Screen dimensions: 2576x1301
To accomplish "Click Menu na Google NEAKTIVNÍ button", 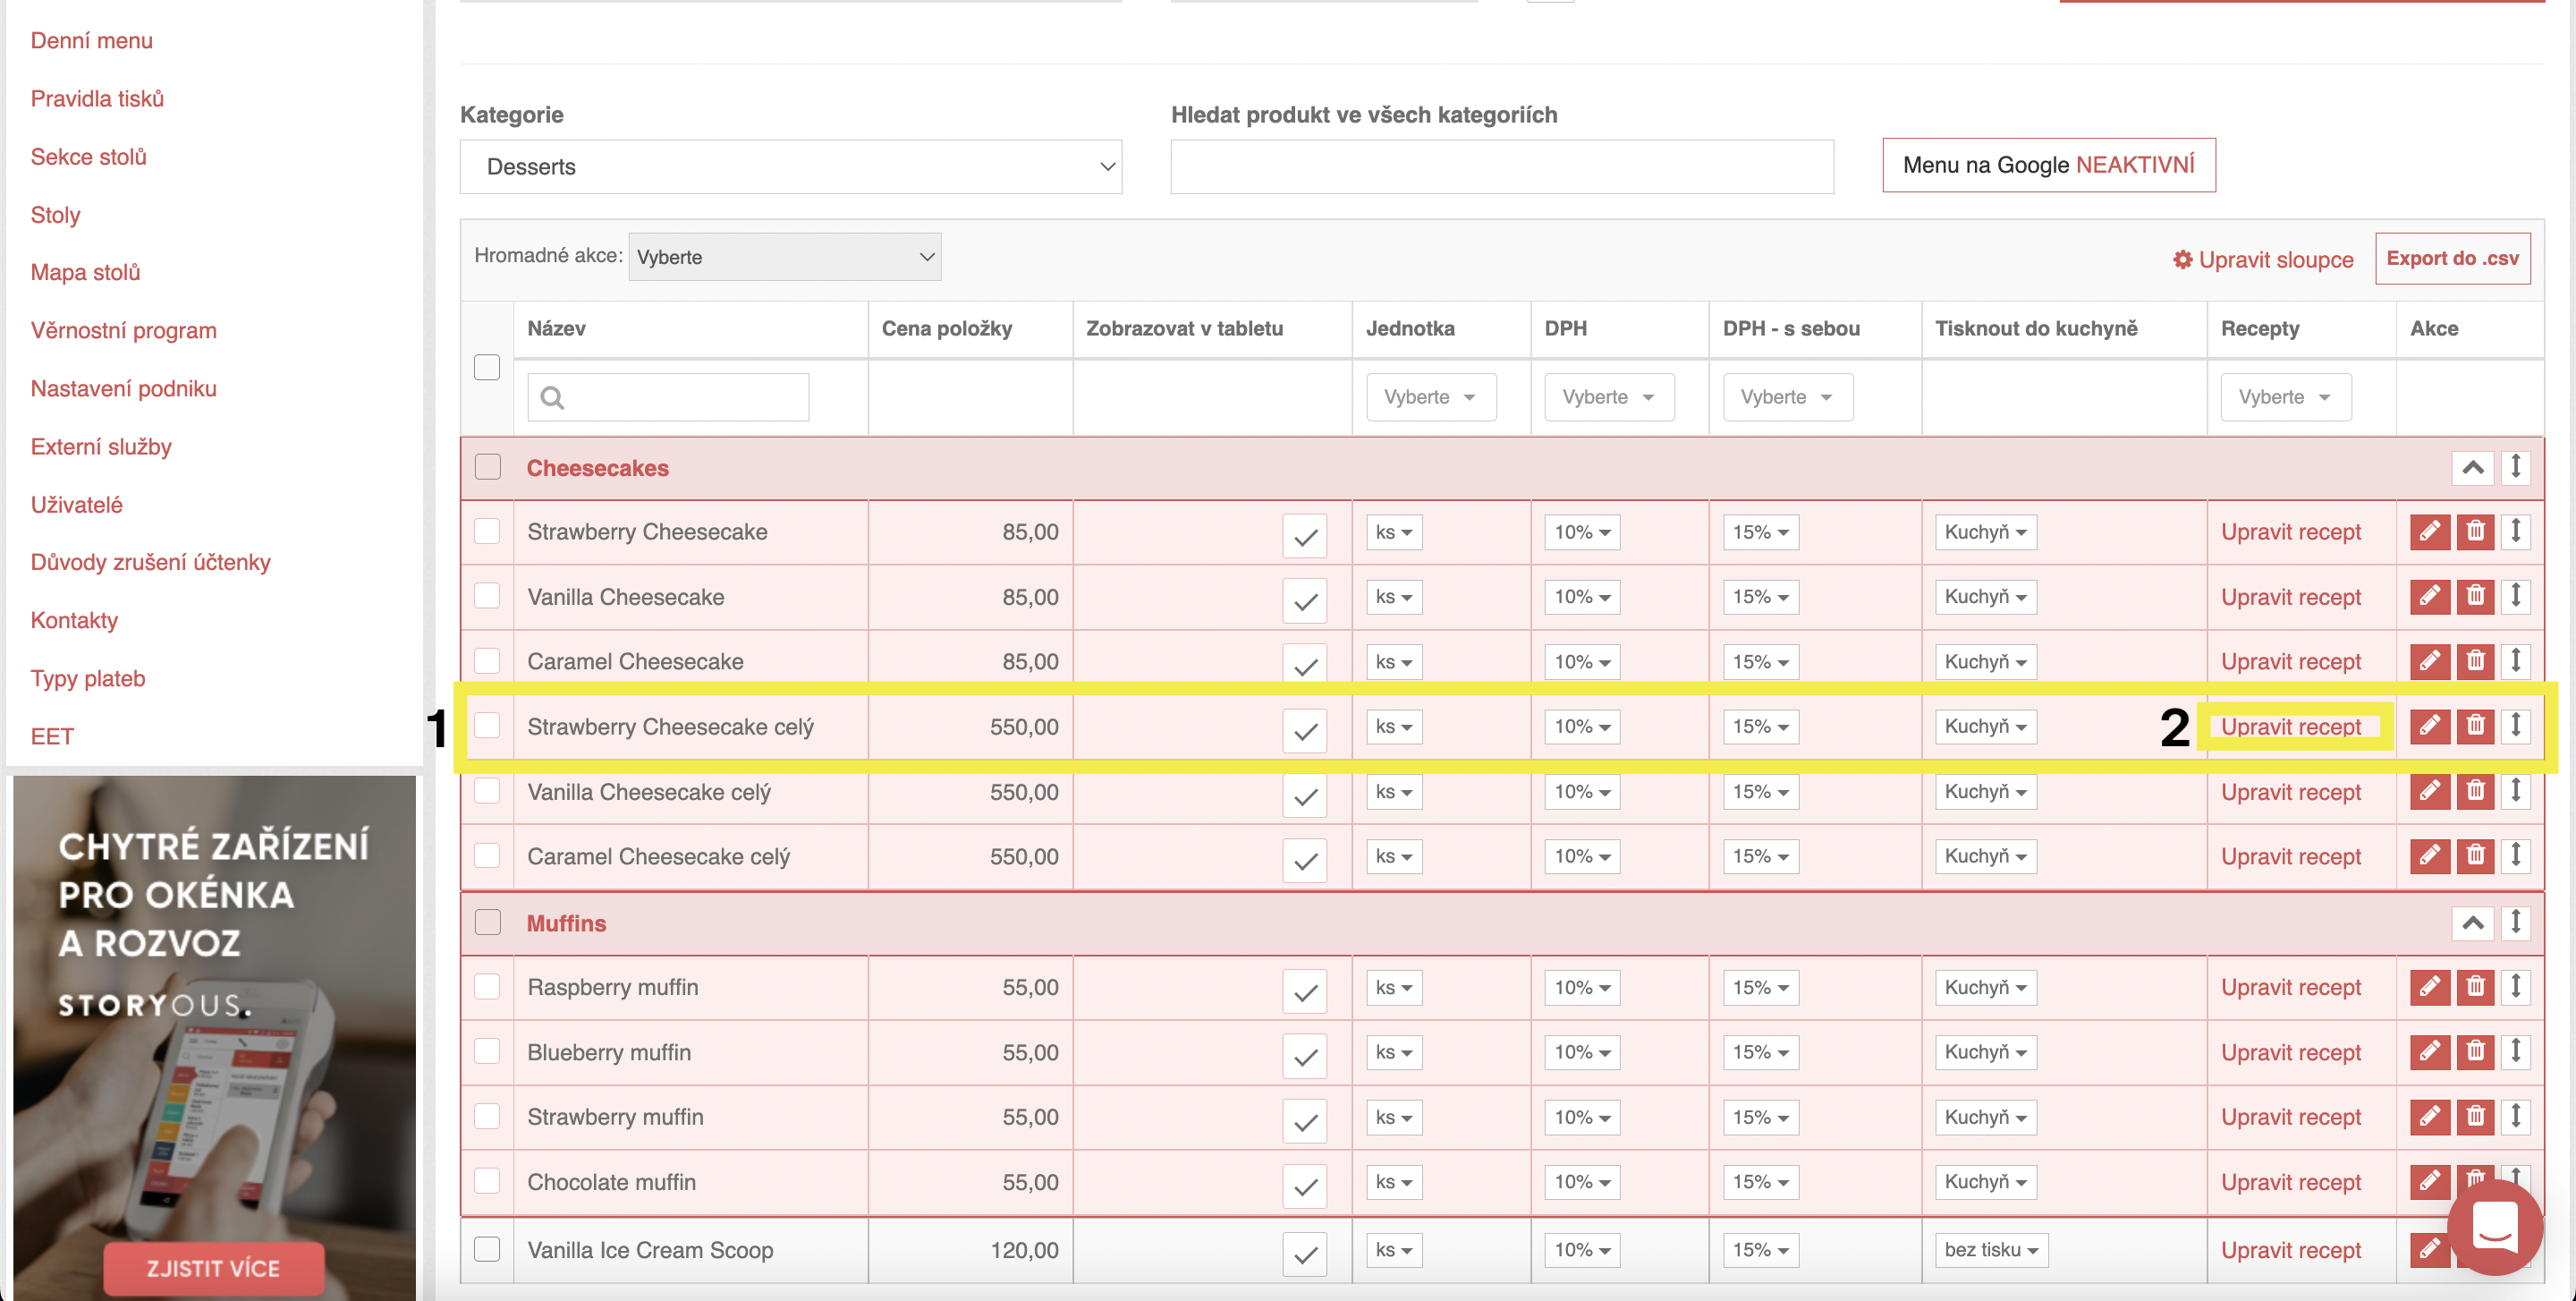I will click(2048, 165).
